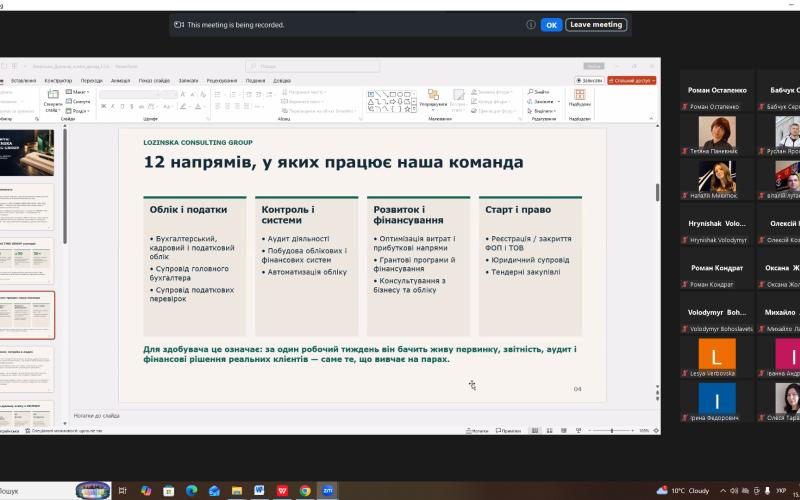Start slide show from status bar icon
Viewport: 800px width, 500px height.
pyautogui.click(x=578, y=431)
